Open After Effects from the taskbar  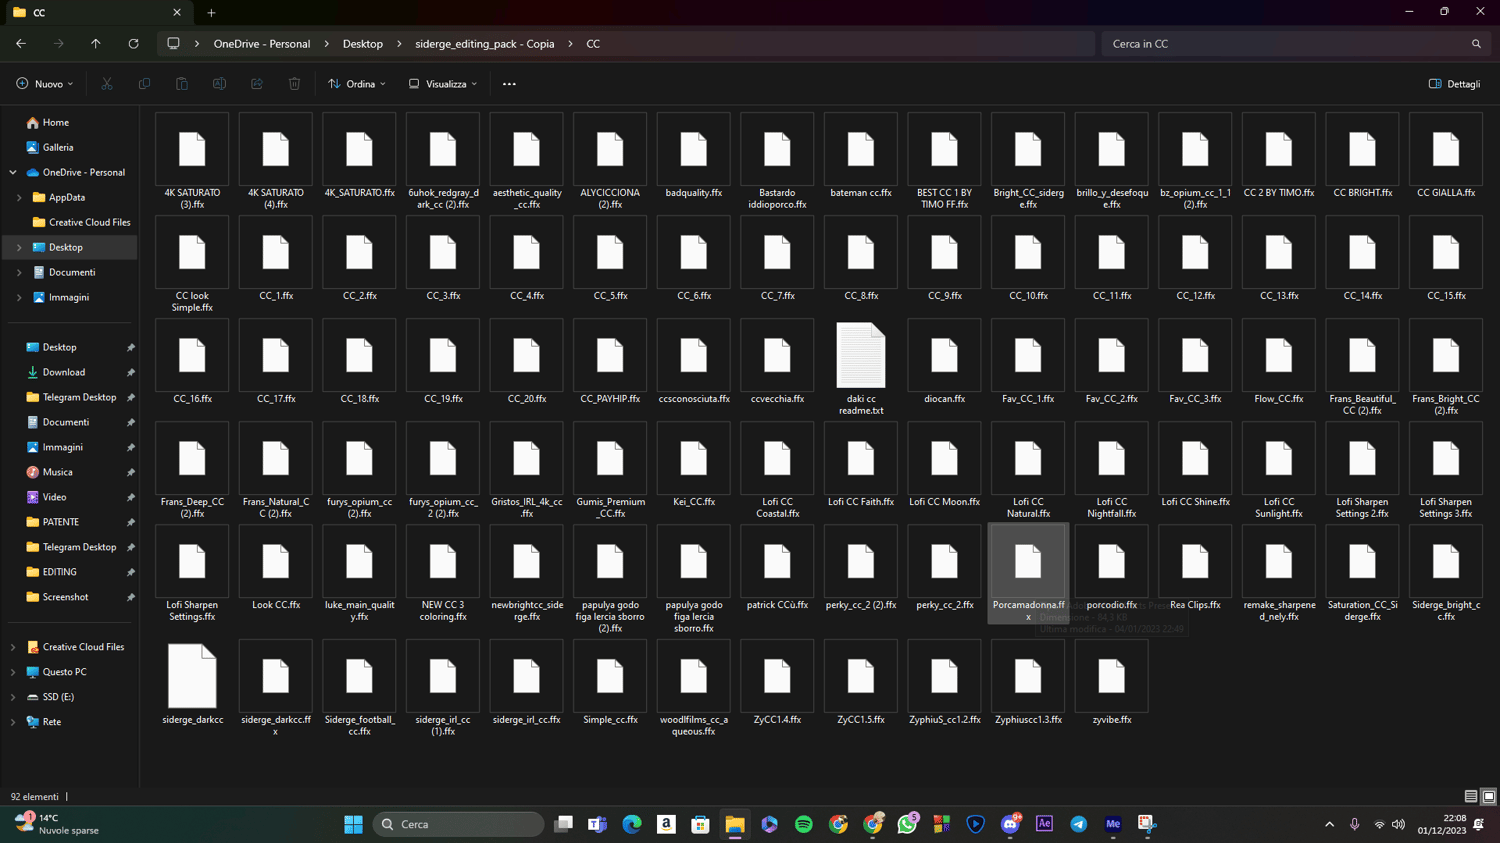[1044, 824]
